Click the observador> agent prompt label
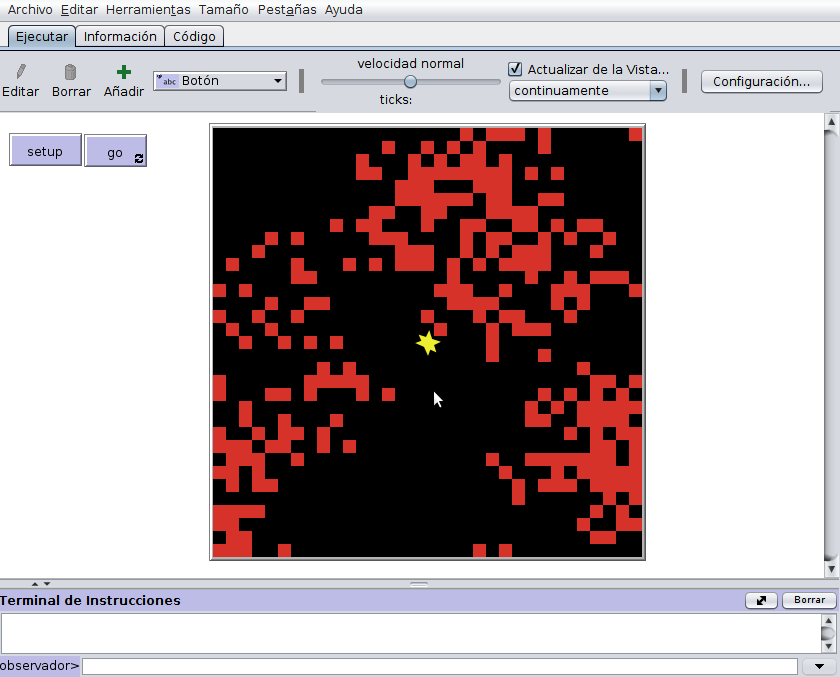Viewport: 840px width, 677px height. [x=40, y=666]
